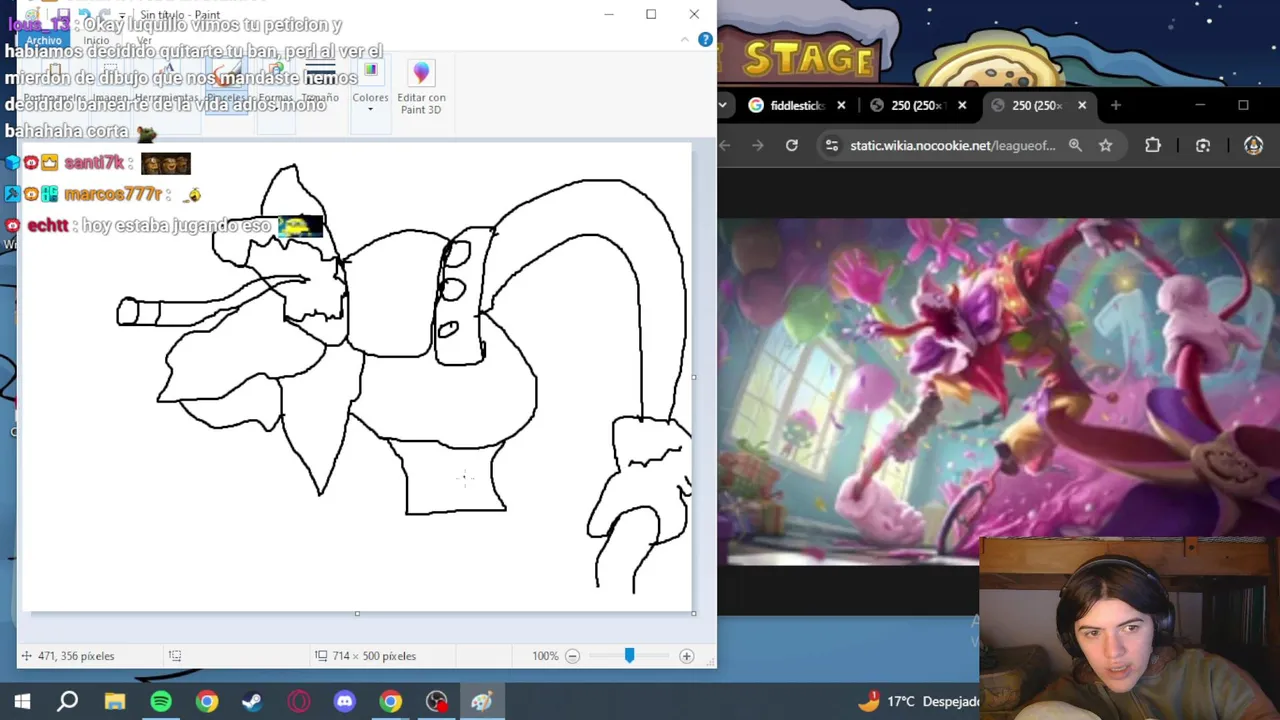This screenshot has width=1280, height=720.
Task: Click the 100% zoom level text
Action: pyautogui.click(x=545, y=656)
